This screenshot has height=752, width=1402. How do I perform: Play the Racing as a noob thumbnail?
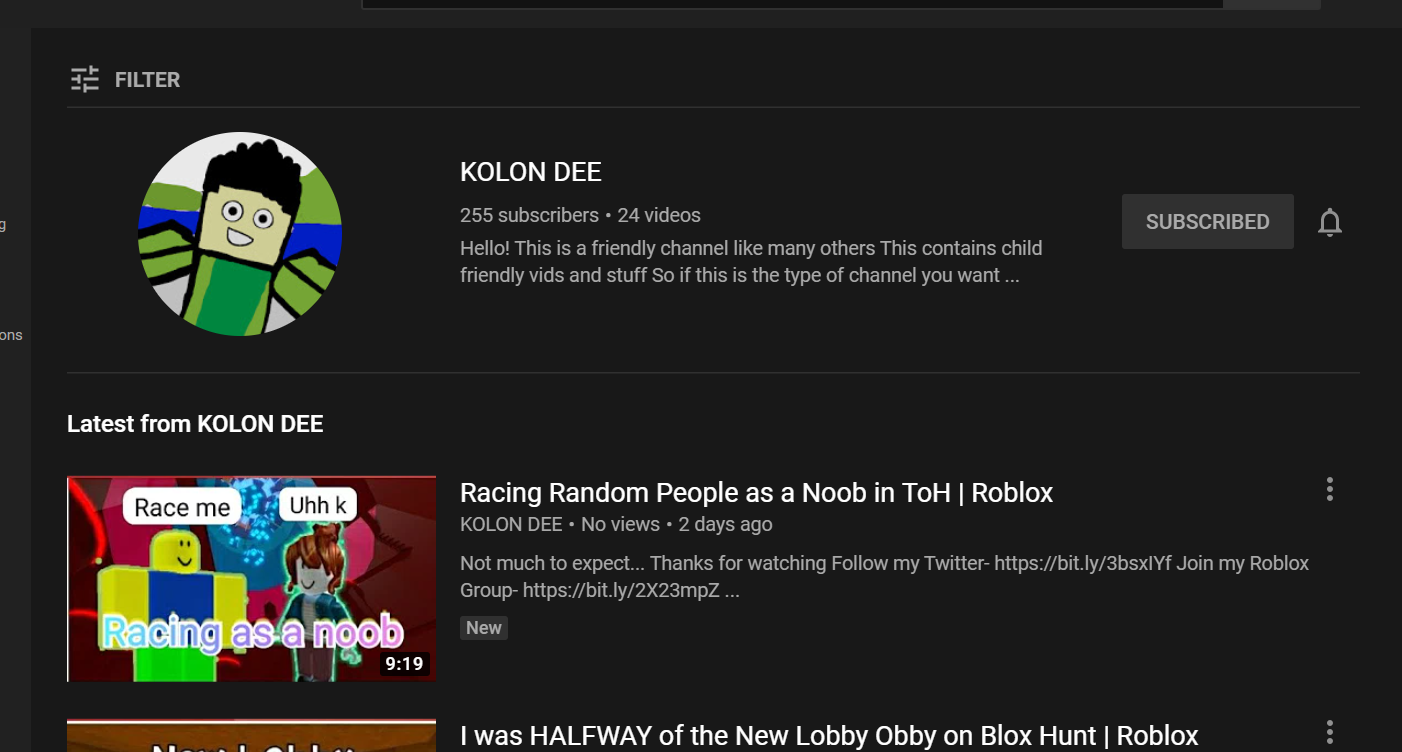251,579
